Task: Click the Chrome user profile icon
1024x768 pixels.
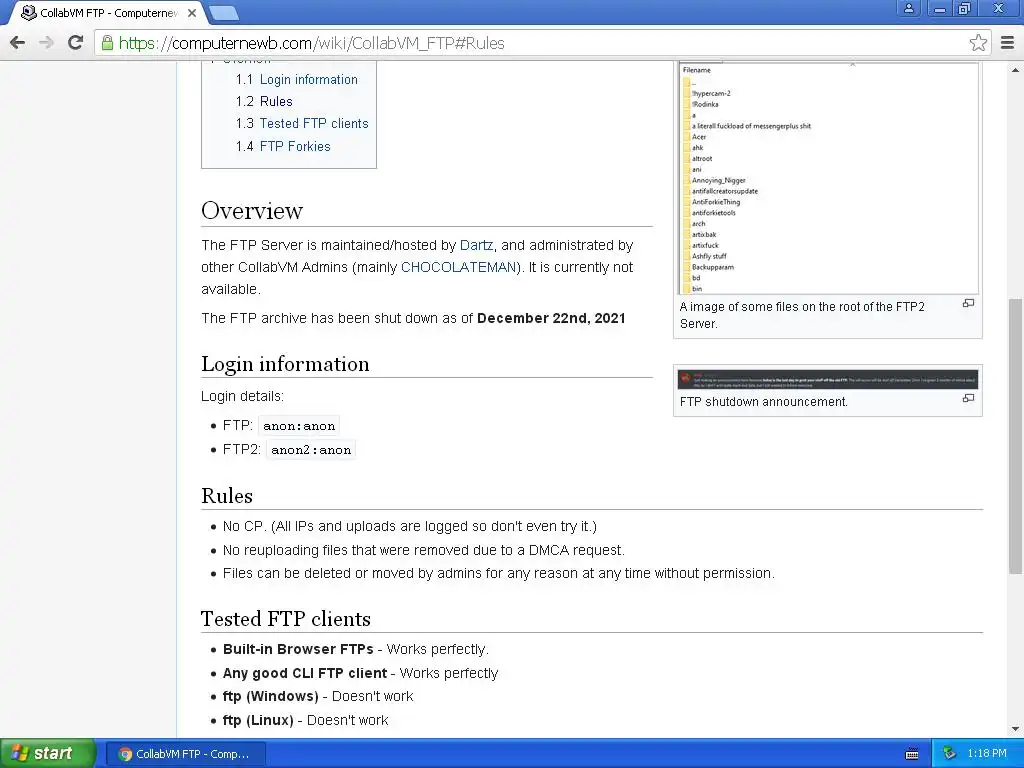Action: click(908, 8)
